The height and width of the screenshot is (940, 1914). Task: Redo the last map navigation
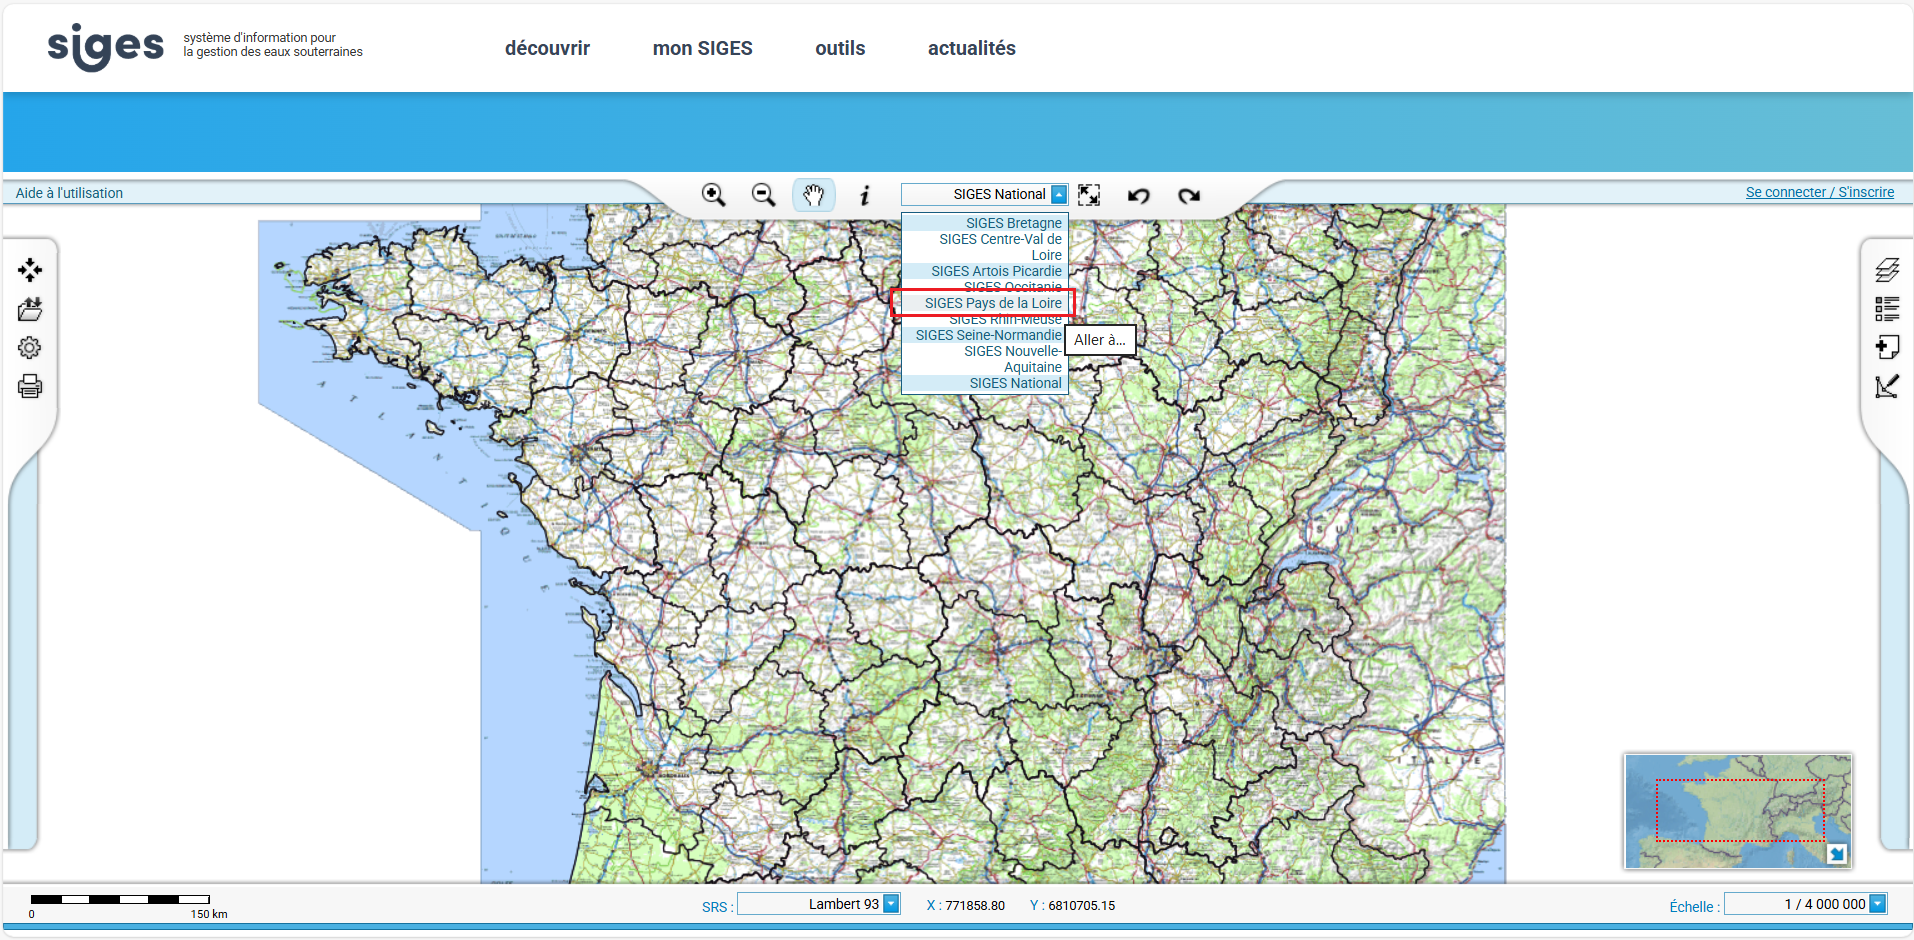click(1188, 196)
